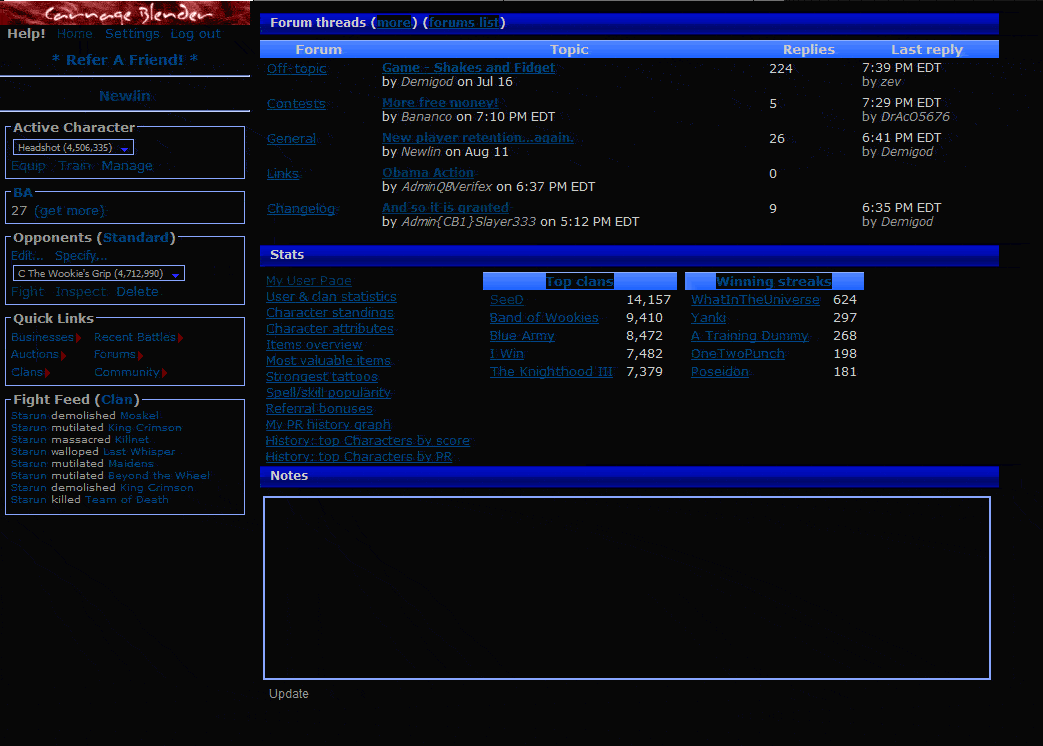Image resolution: width=1043 pixels, height=746 pixels.
Task: Open Items overview link
Action: coord(314,344)
